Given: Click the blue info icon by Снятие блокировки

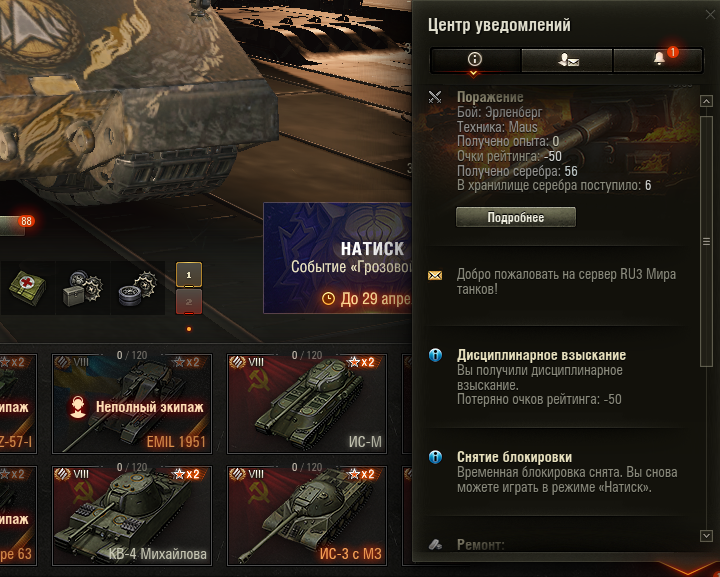Looking at the screenshot, I should point(435,457).
